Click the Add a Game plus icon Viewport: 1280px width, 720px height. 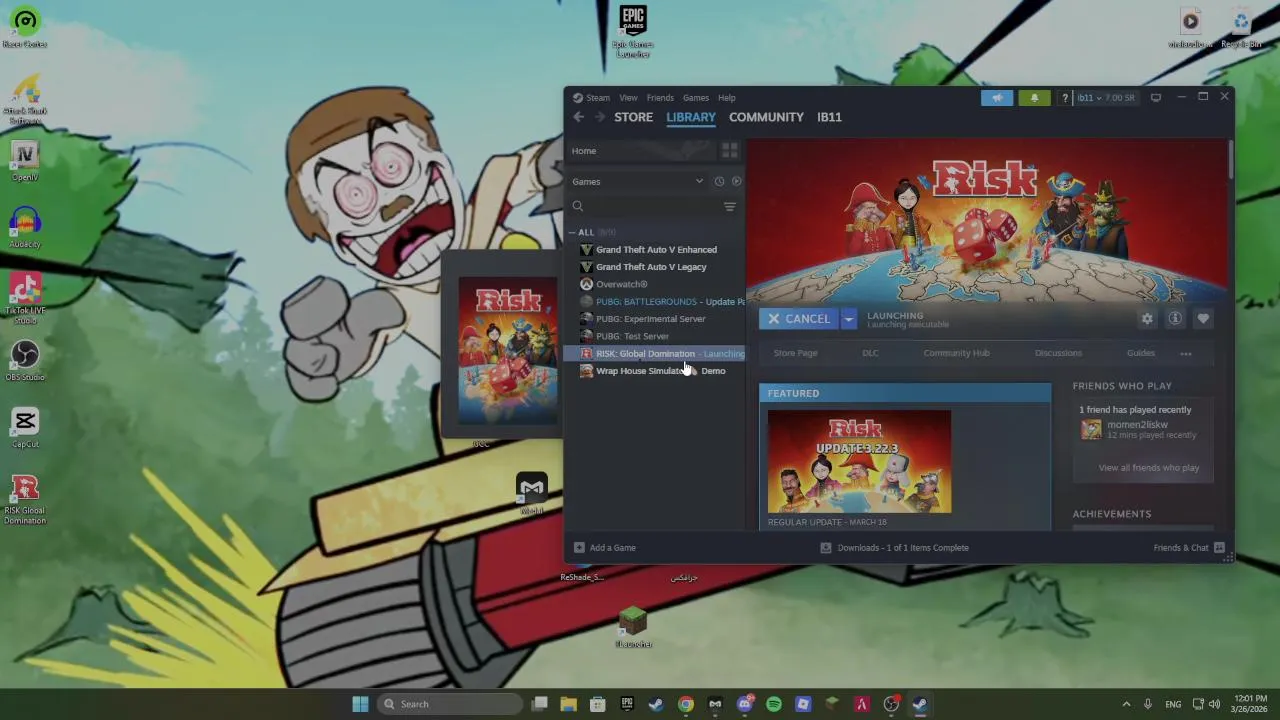pos(579,547)
